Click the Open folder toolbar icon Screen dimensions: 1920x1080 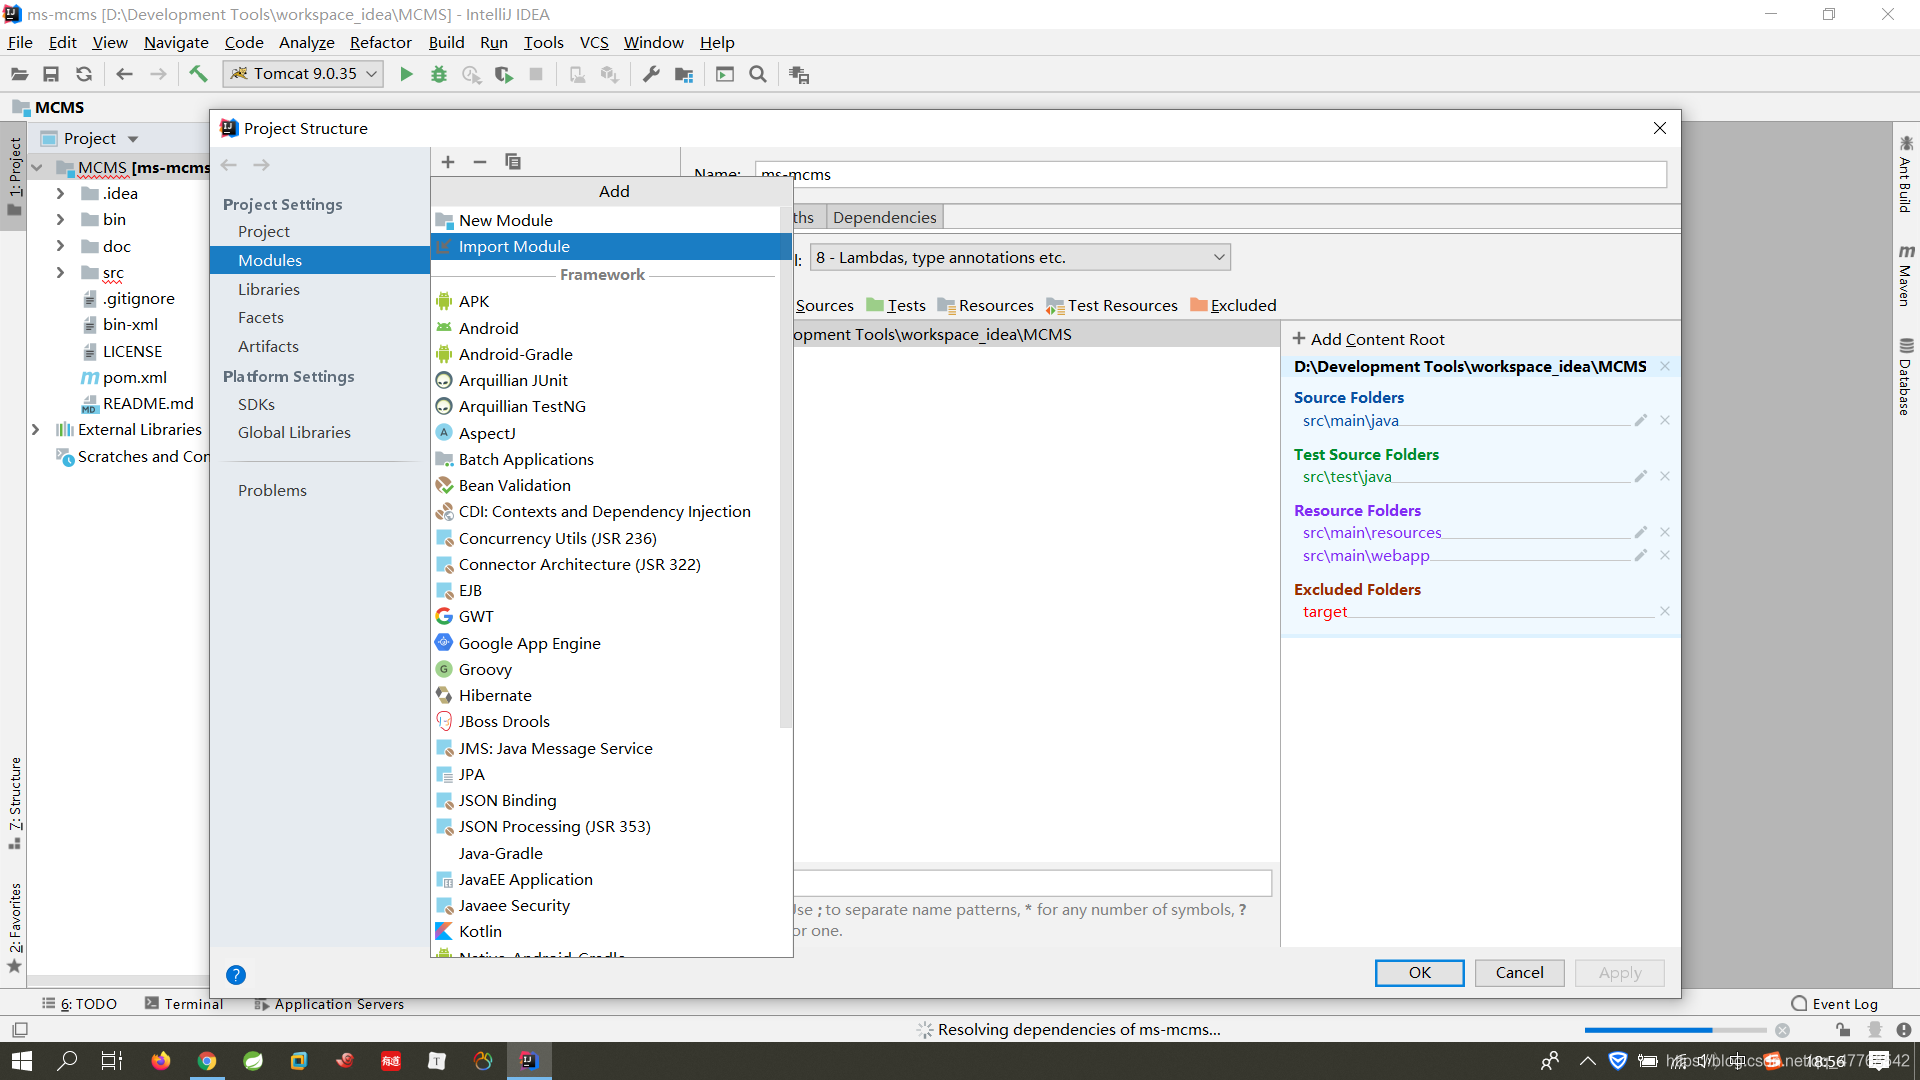(19, 74)
